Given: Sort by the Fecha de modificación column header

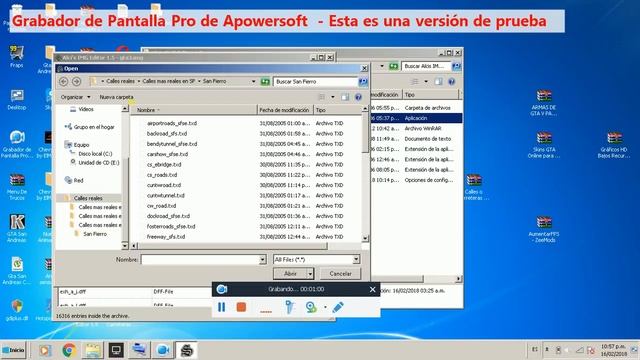Looking at the screenshot, I should pos(285,110).
